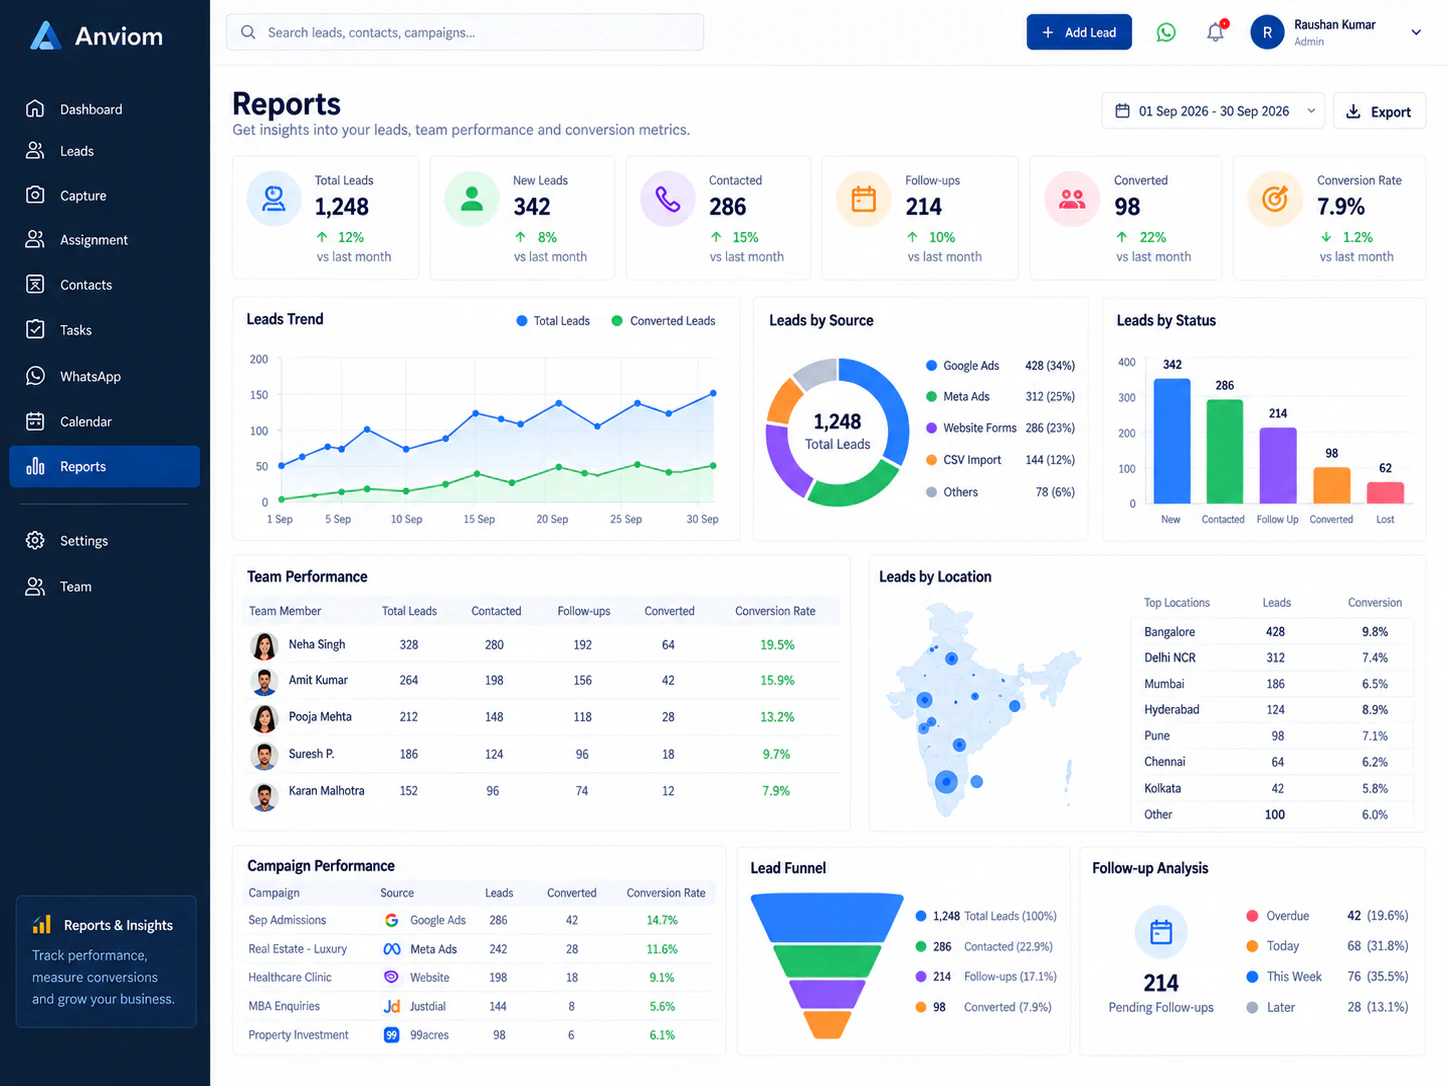This screenshot has width=1448, height=1086.
Task: Click the Meta logo in the Real Estate row
Action: click(x=392, y=949)
